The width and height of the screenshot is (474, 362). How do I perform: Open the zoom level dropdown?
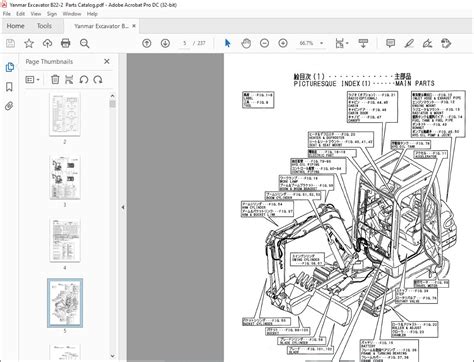321,43
